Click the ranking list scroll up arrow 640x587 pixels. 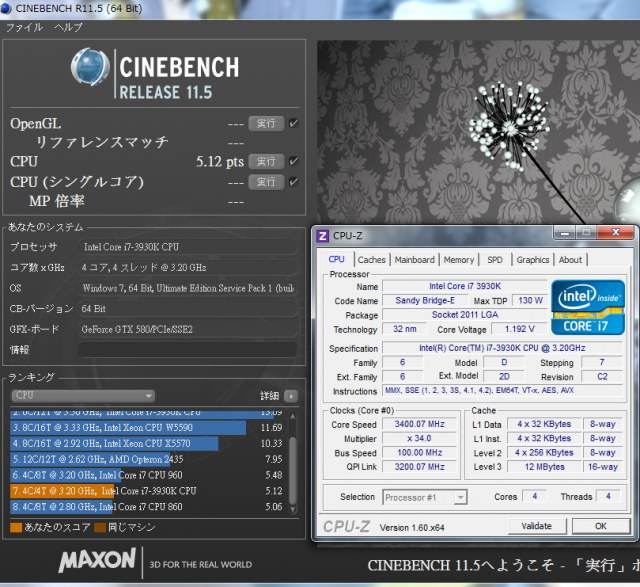(x=292, y=416)
